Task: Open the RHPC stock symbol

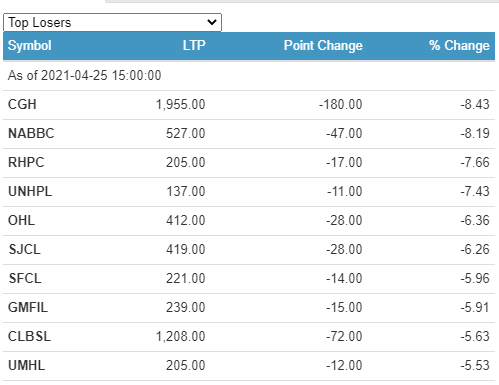Action: coord(26,163)
